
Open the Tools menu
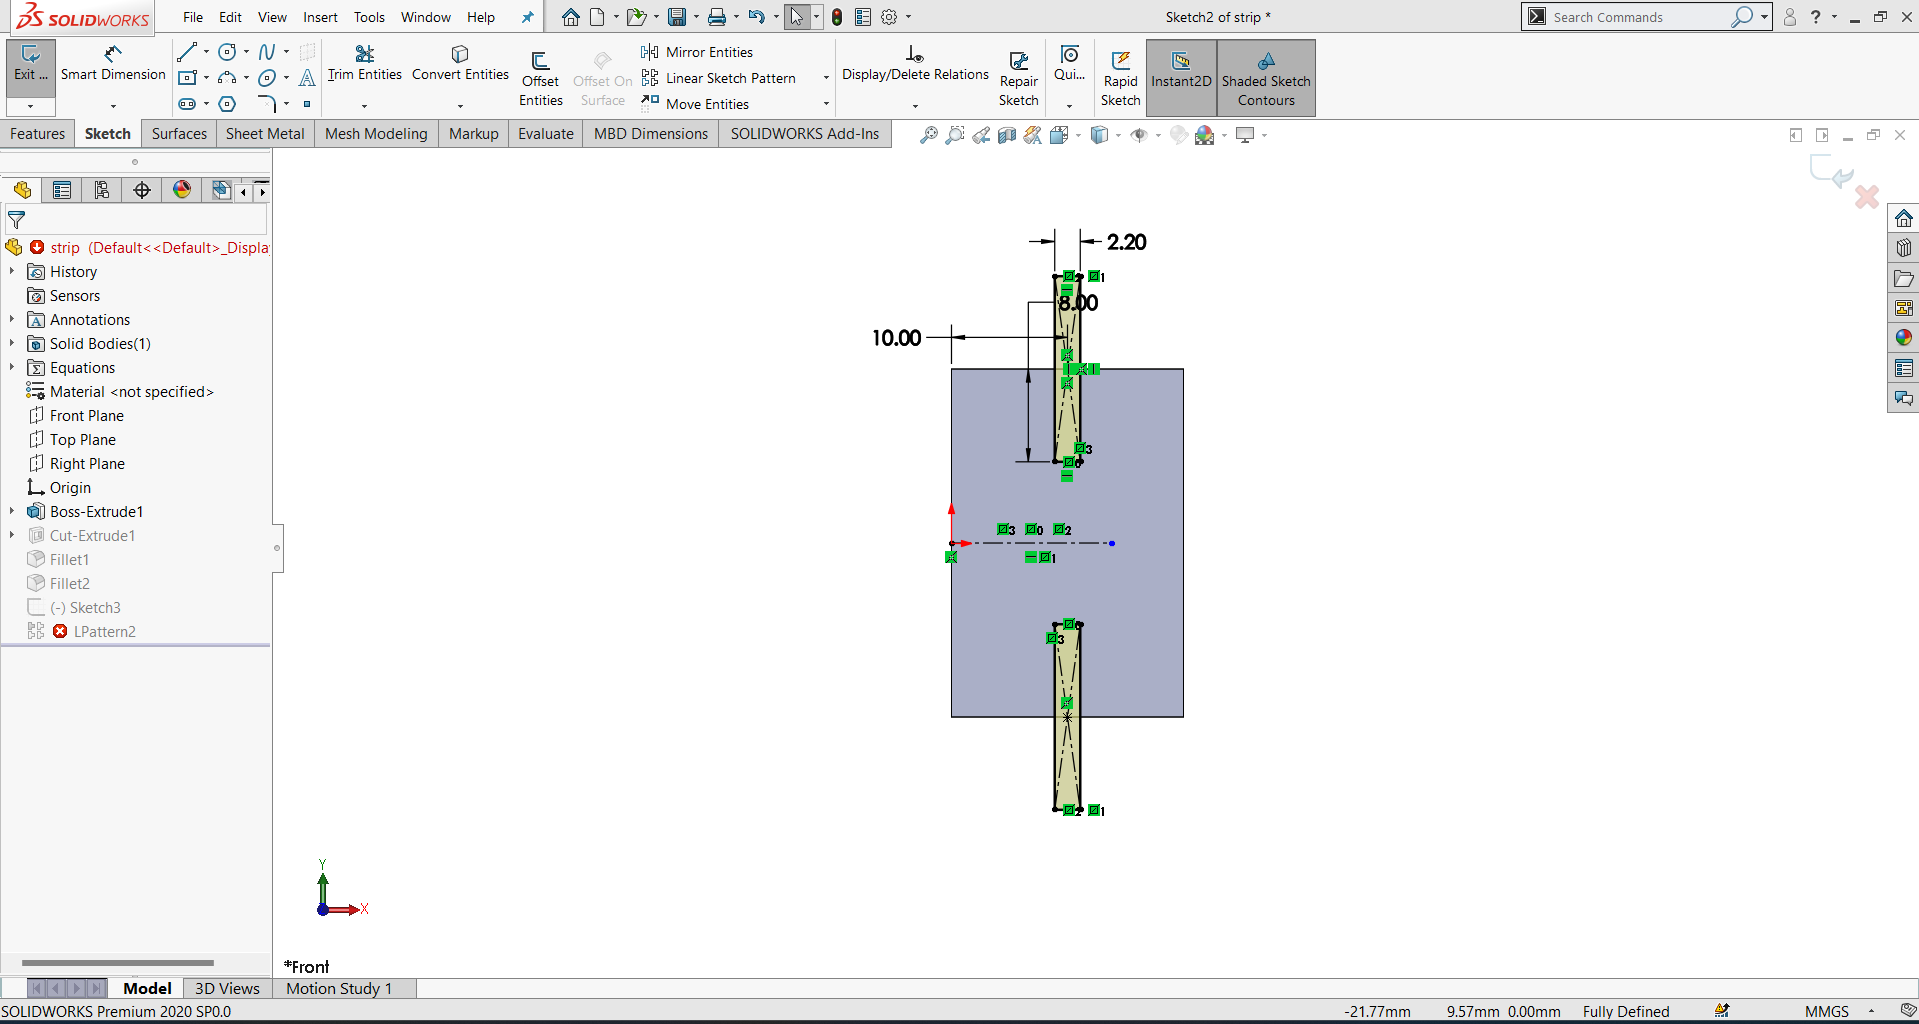click(369, 17)
